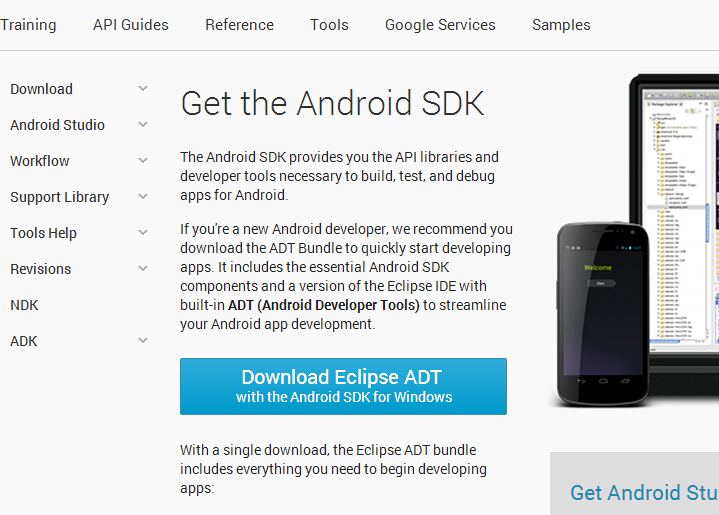The image size is (719, 515).
Task: Open the API Guides tab
Action: pos(131,25)
